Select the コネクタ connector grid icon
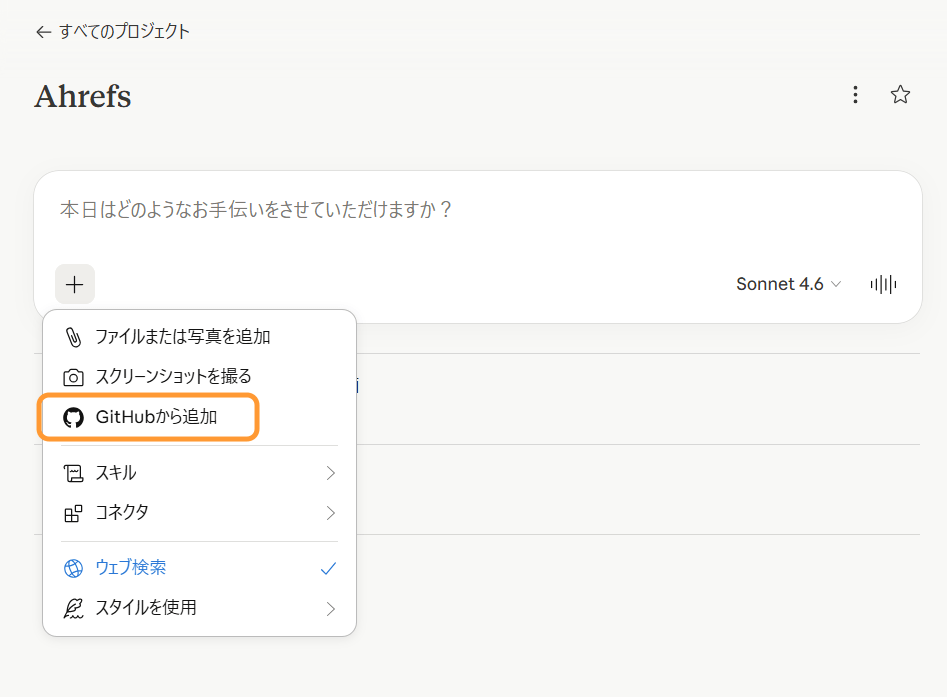Viewport: 947px width, 697px height. (75, 513)
